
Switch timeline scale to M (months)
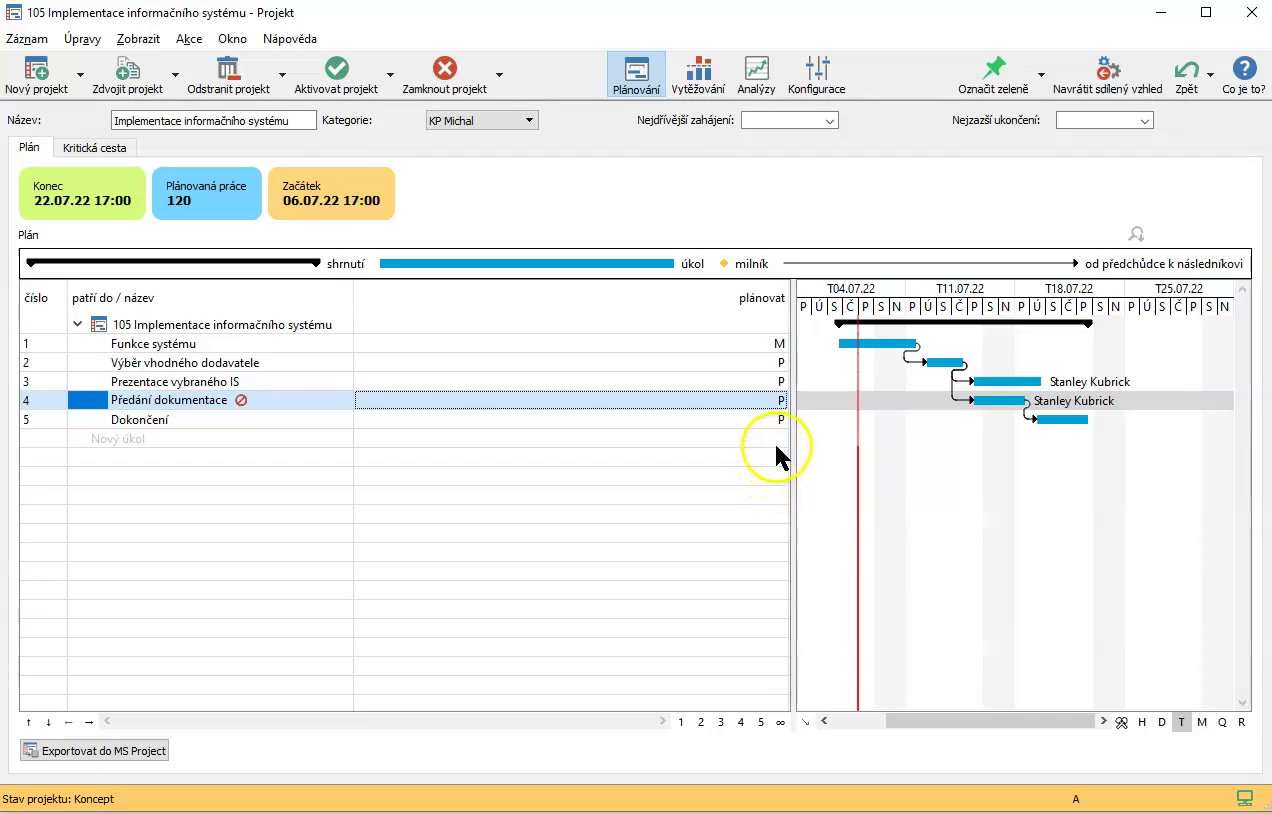tap(1202, 722)
